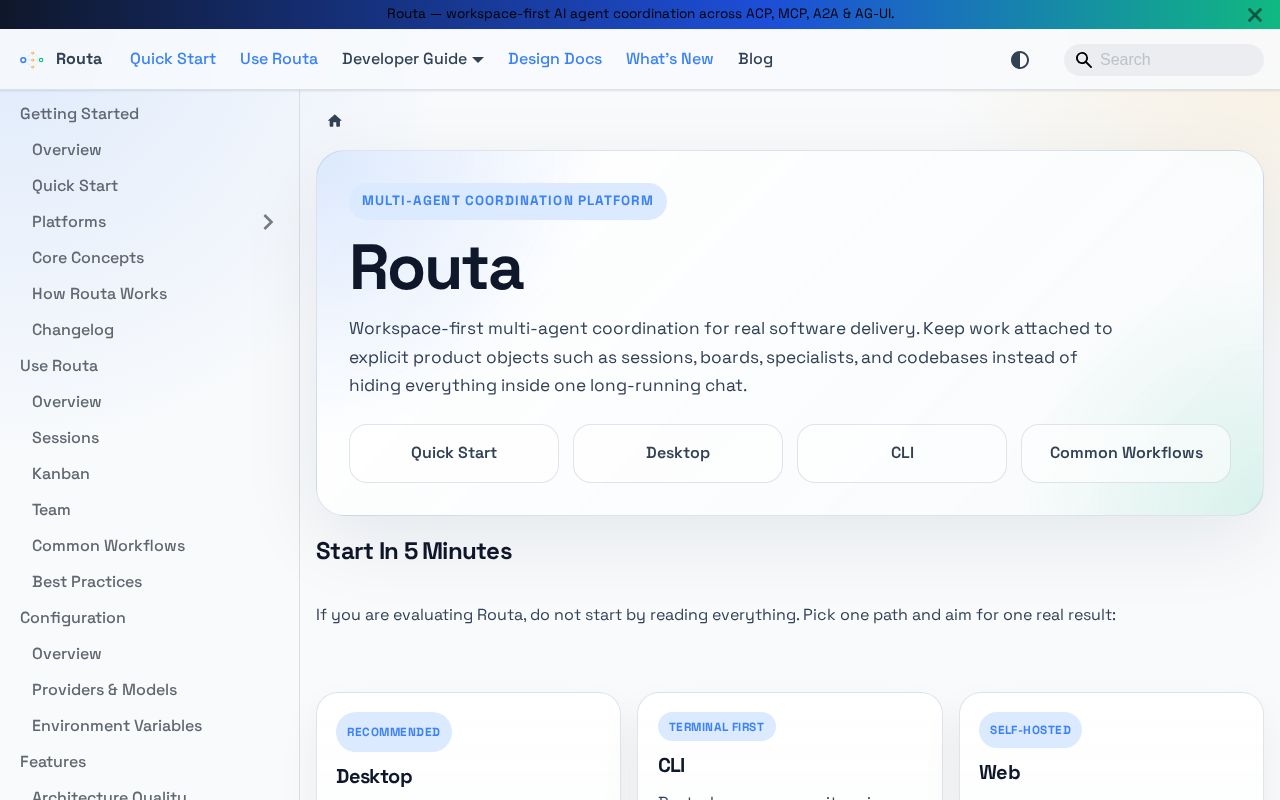
Task: Open Platforms sidebar item
Action: pos(69,222)
